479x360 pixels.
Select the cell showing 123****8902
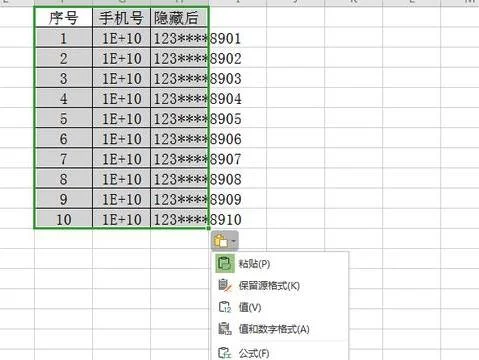[x=180, y=58]
